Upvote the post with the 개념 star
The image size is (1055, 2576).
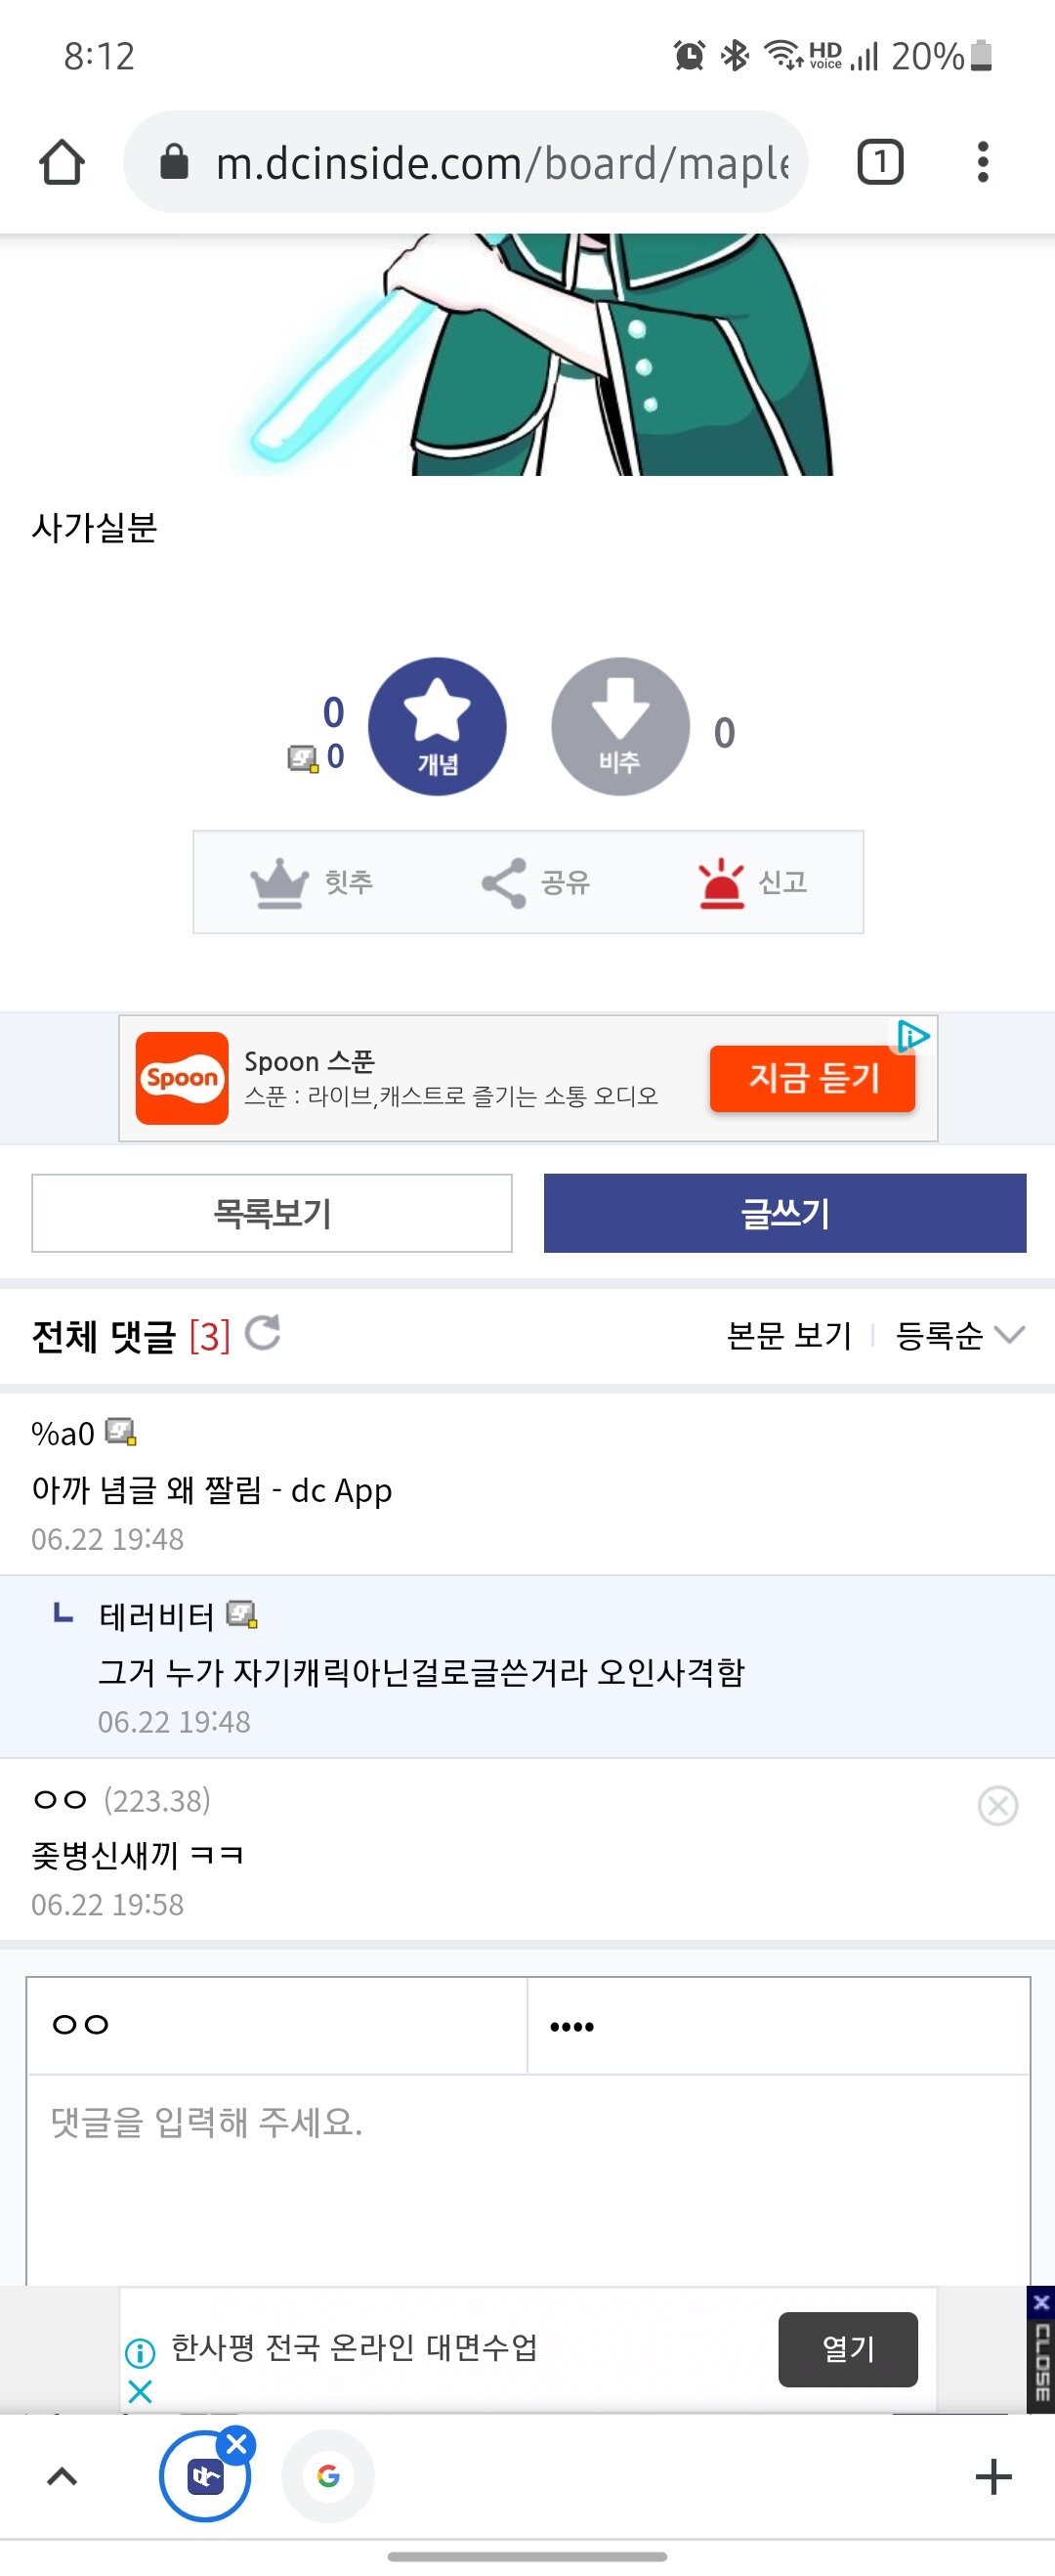438,728
